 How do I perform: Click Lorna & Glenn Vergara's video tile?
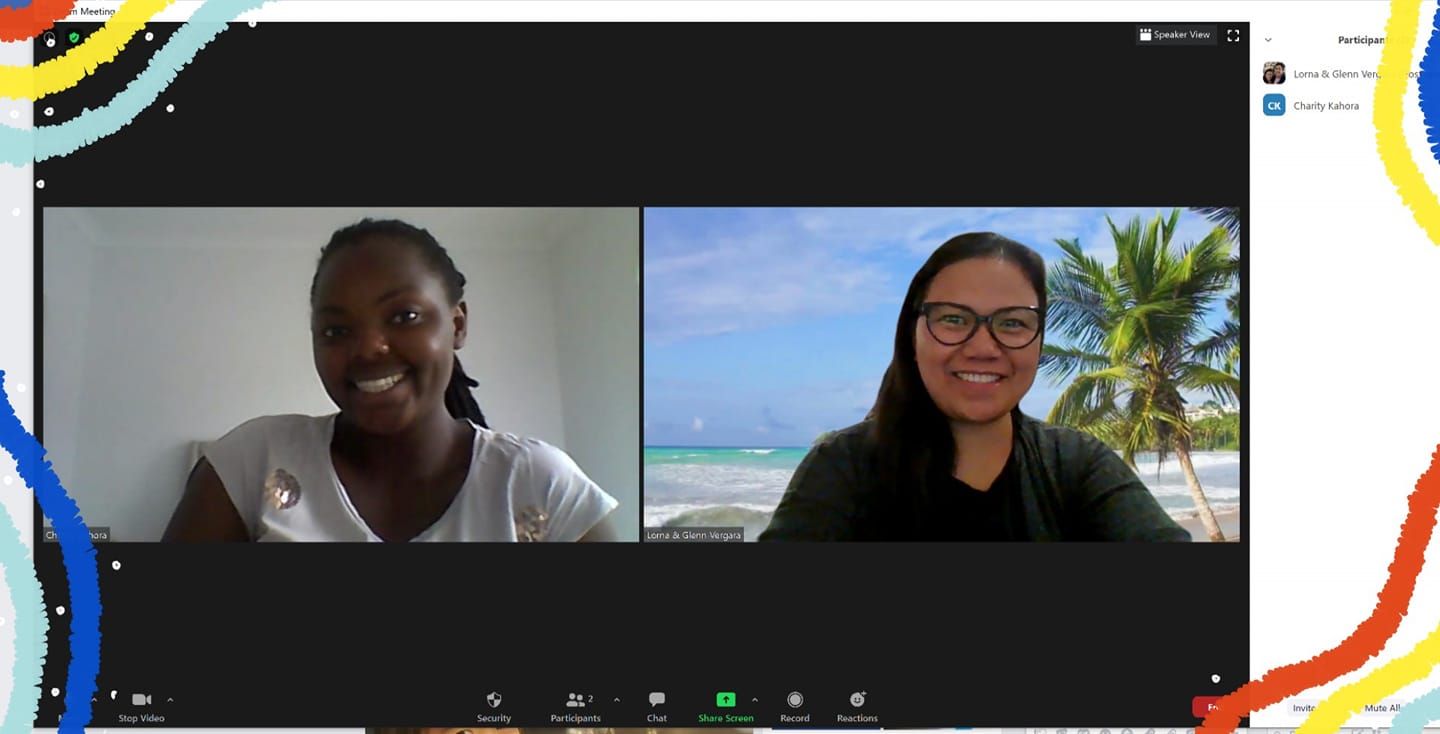pyautogui.click(x=941, y=374)
